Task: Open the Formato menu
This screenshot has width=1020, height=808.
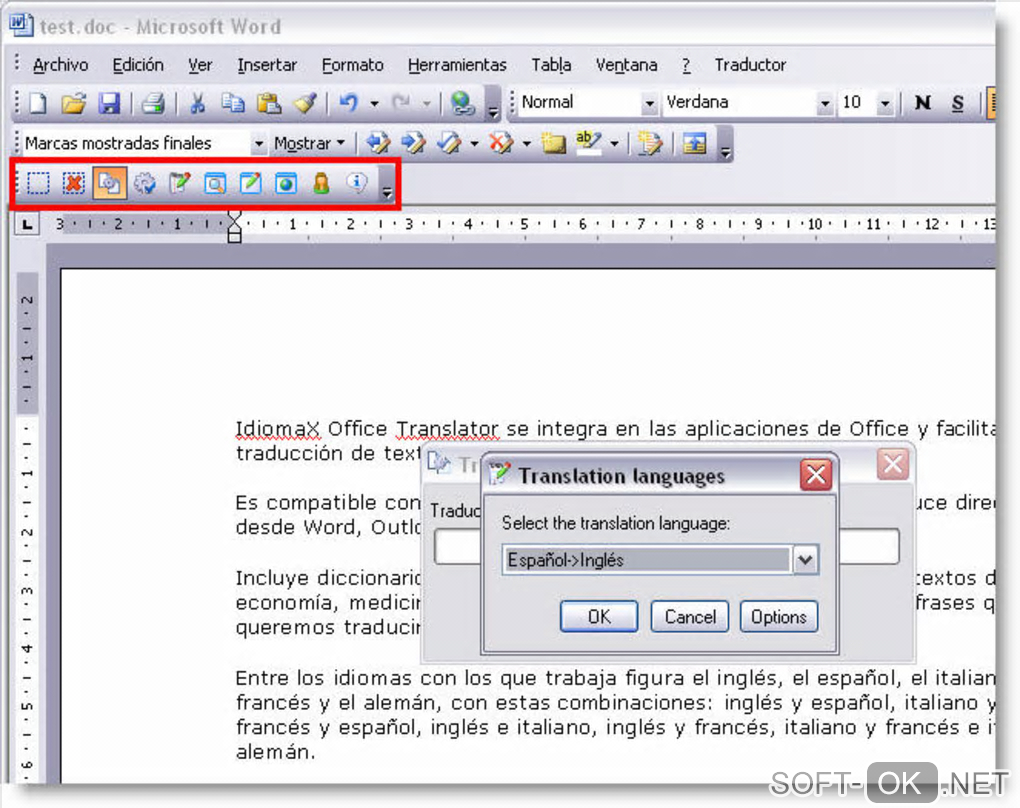Action: (x=353, y=65)
